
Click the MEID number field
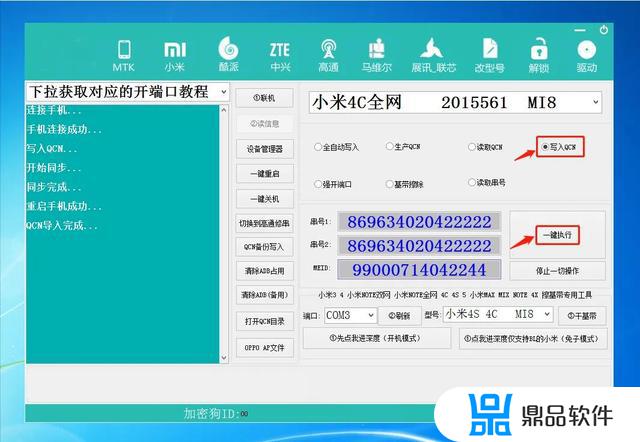coord(419,270)
